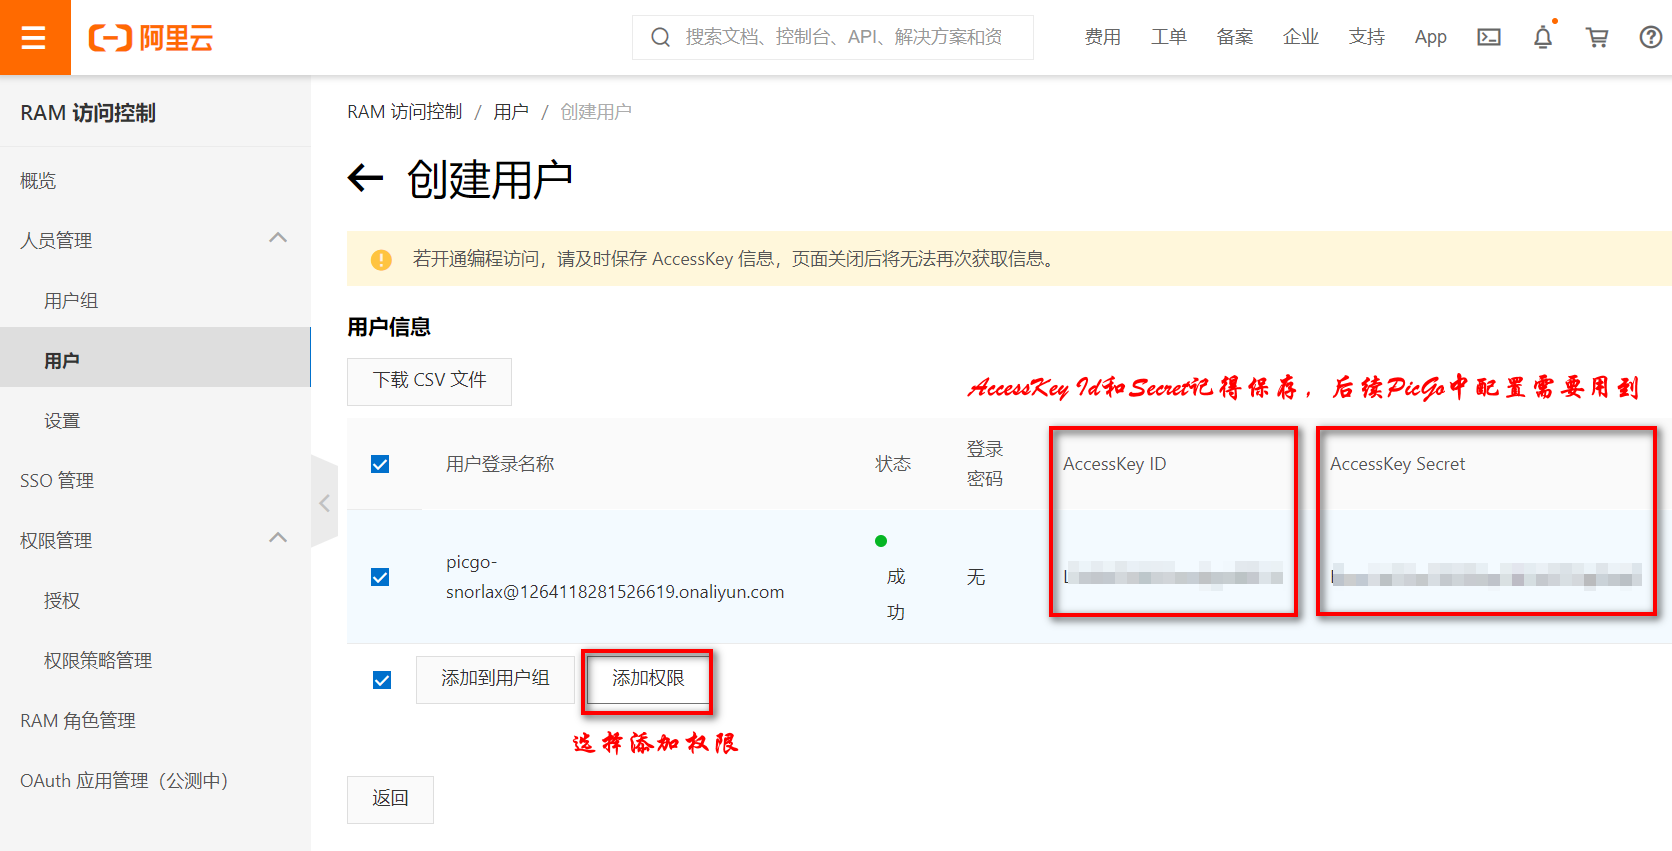This screenshot has height=851, width=1672.
Task: Click the 添加权限 button
Action: coord(648,679)
